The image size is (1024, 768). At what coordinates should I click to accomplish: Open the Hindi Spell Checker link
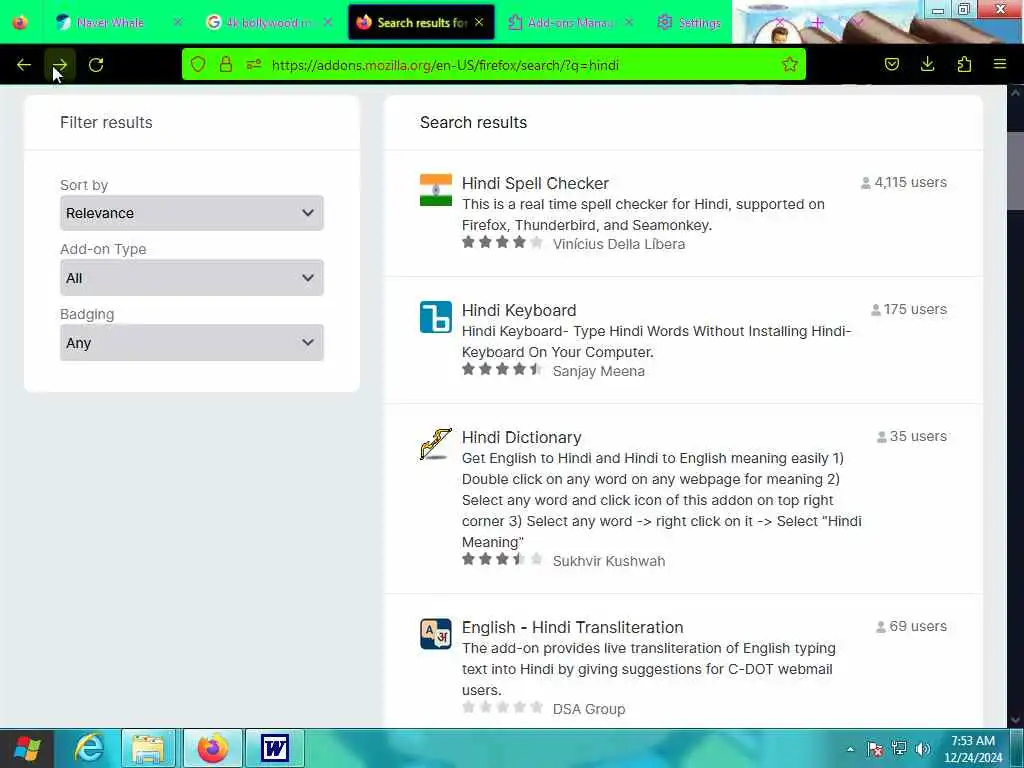[535, 184]
